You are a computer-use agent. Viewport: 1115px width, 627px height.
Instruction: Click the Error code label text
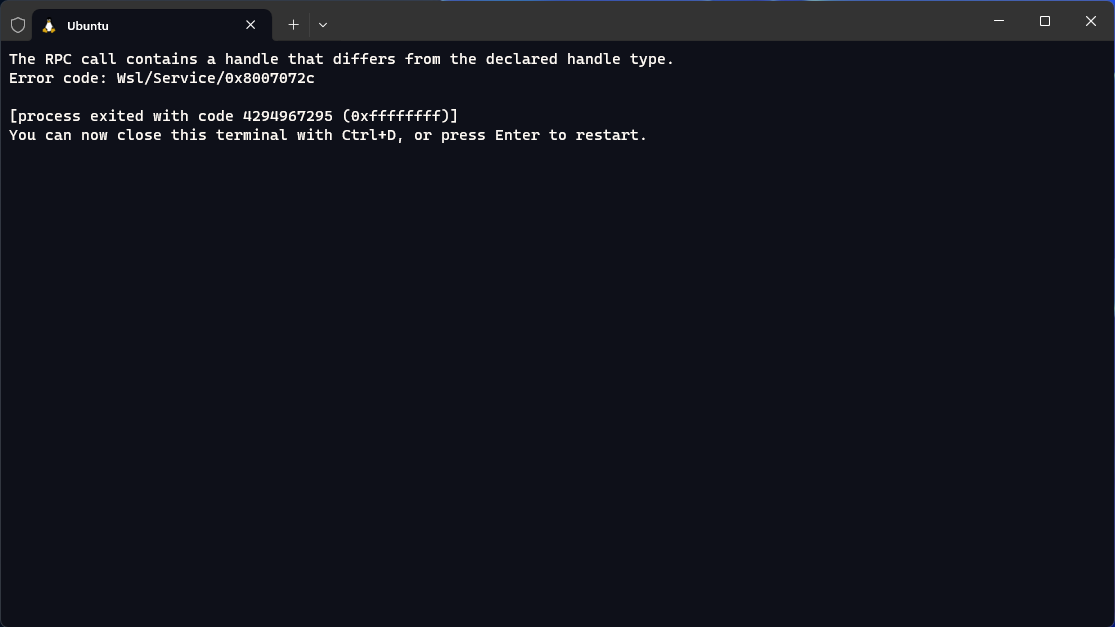coord(55,77)
